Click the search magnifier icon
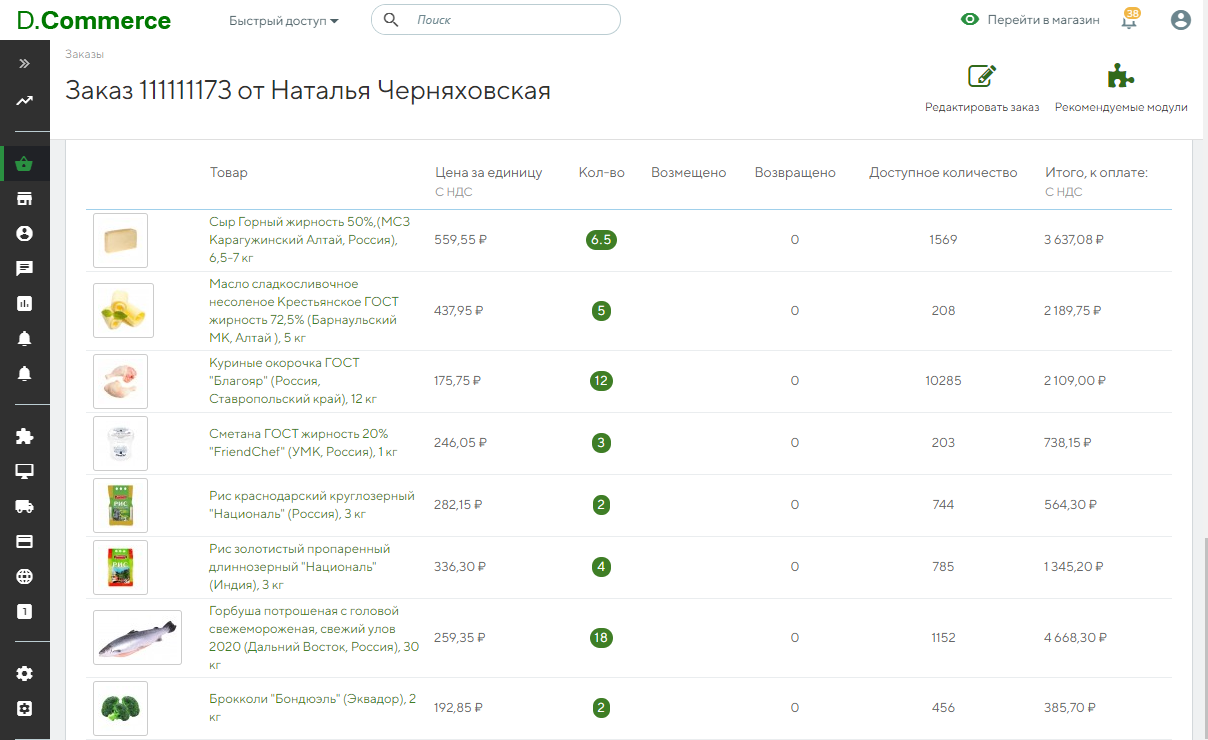This screenshot has height=740, width=1208. (x=391, y=20)
